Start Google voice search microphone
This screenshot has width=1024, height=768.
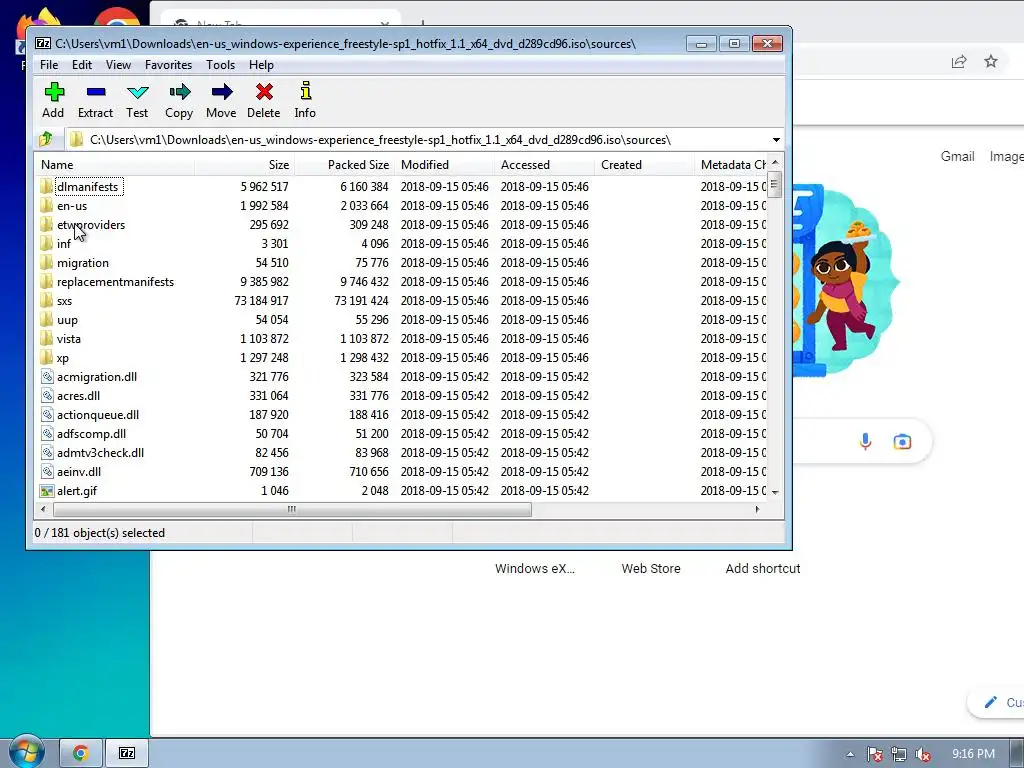865,441
